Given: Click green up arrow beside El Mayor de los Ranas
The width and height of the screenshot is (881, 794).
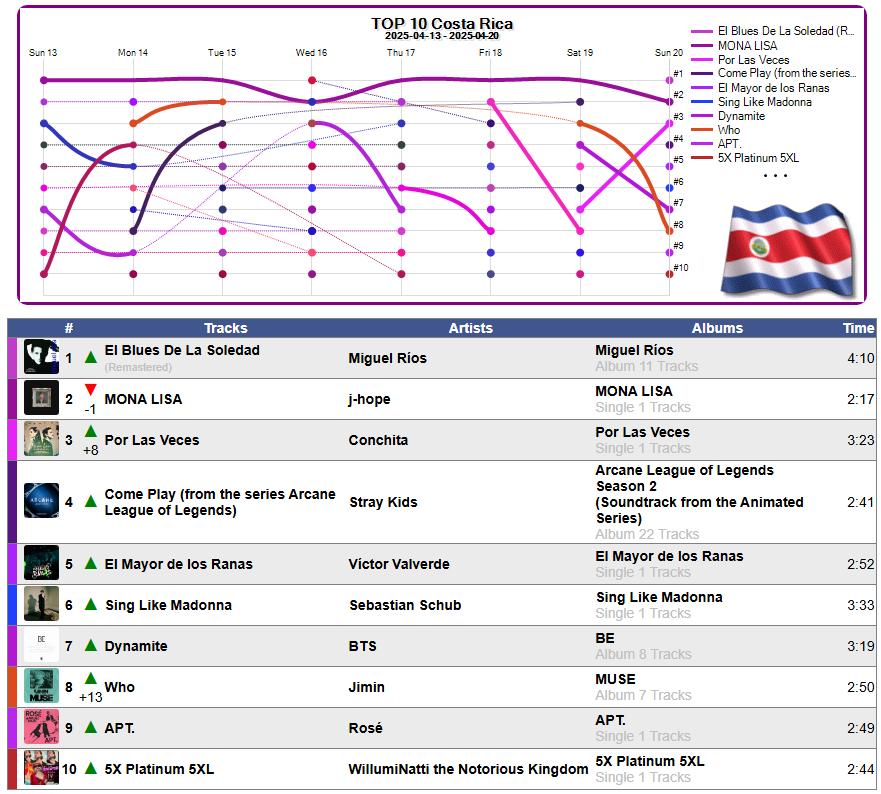Looking at the screenshot, I should click(x=90, y=563).
